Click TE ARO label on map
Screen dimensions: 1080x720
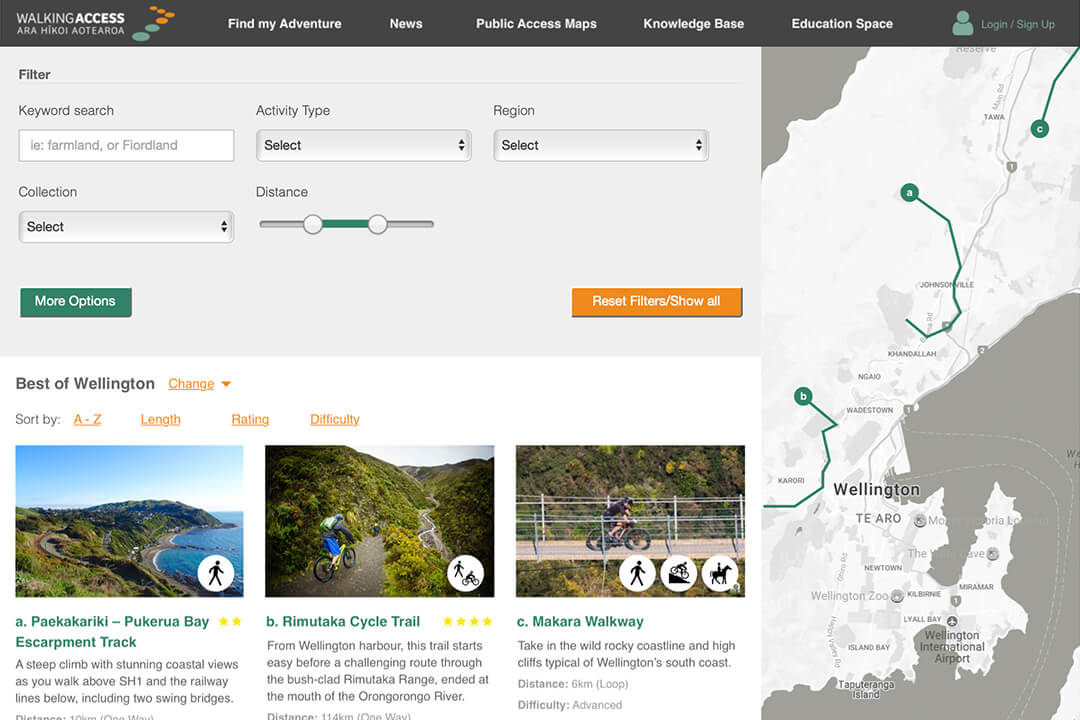pyautogui.click(x=878, y=518)
